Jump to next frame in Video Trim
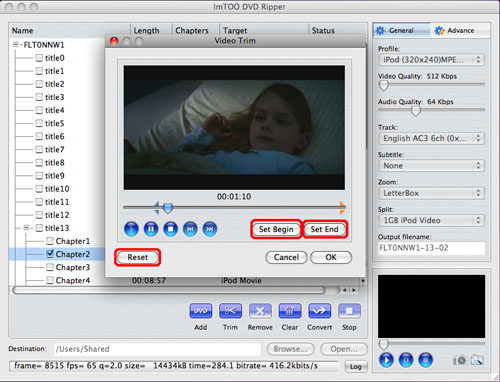This screenshot has height=382, width=500. 210,229
